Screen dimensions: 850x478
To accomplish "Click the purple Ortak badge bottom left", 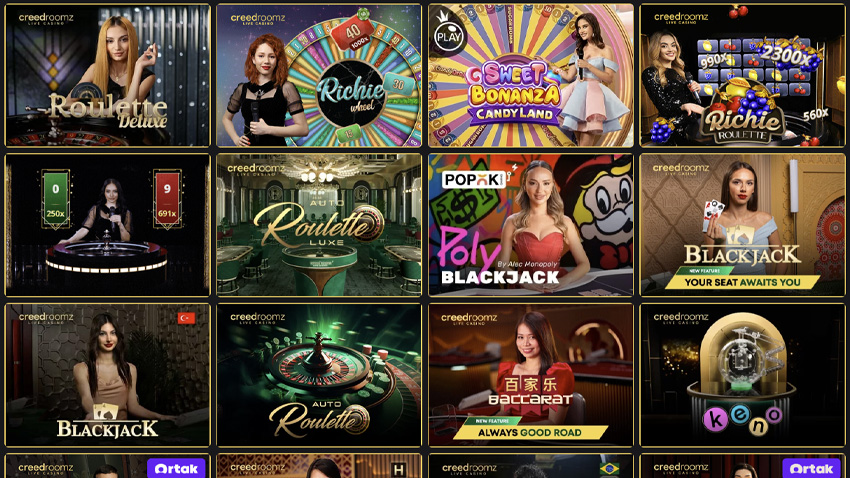I will 176,468.
